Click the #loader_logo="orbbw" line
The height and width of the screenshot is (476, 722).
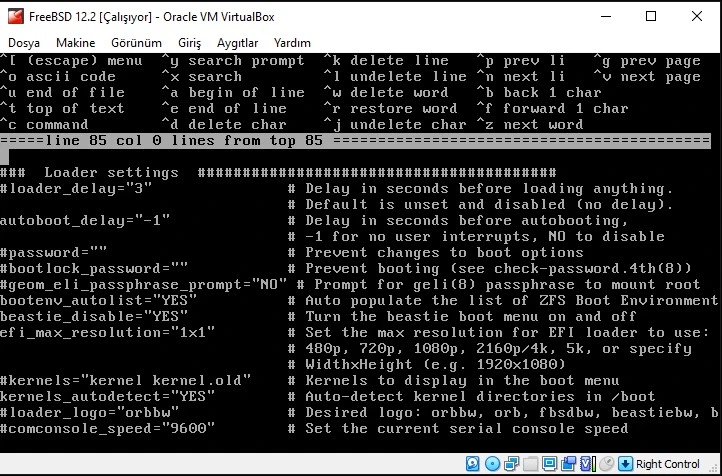(89, 412)
